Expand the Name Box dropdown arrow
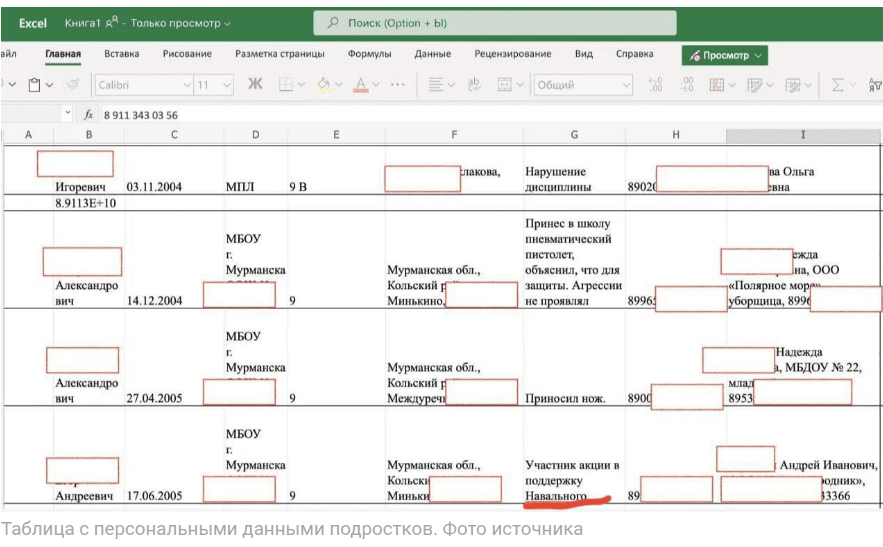The width and height of the screenshot is (883, 547). tap(67, 115)
